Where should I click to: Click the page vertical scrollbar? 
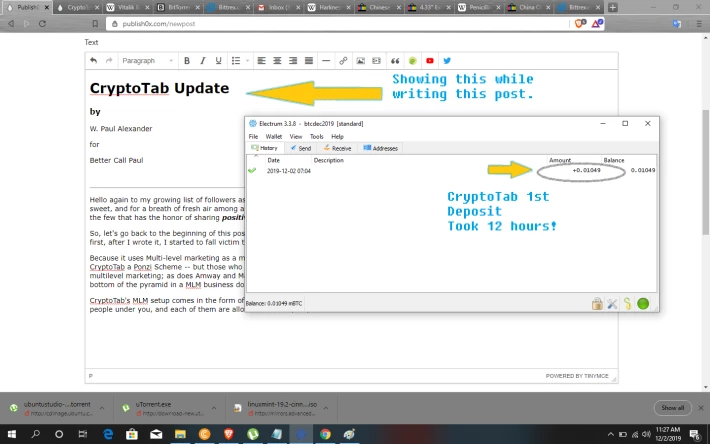click(705, 172)
